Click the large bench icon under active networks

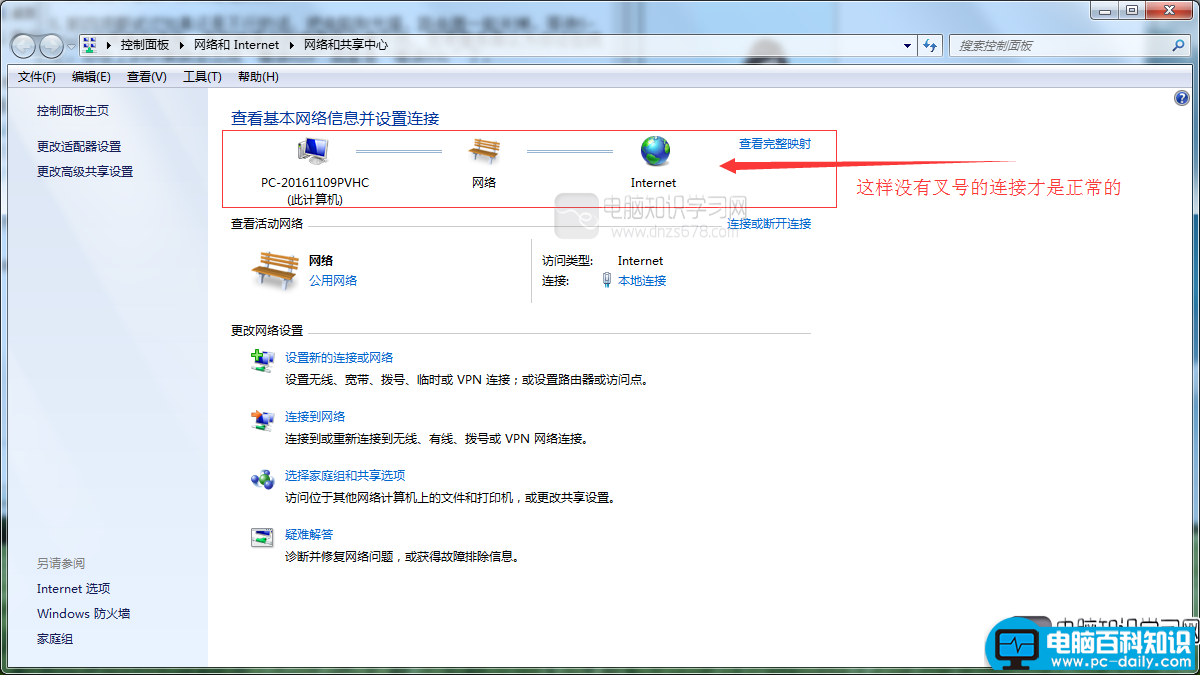tap(274, 270)
